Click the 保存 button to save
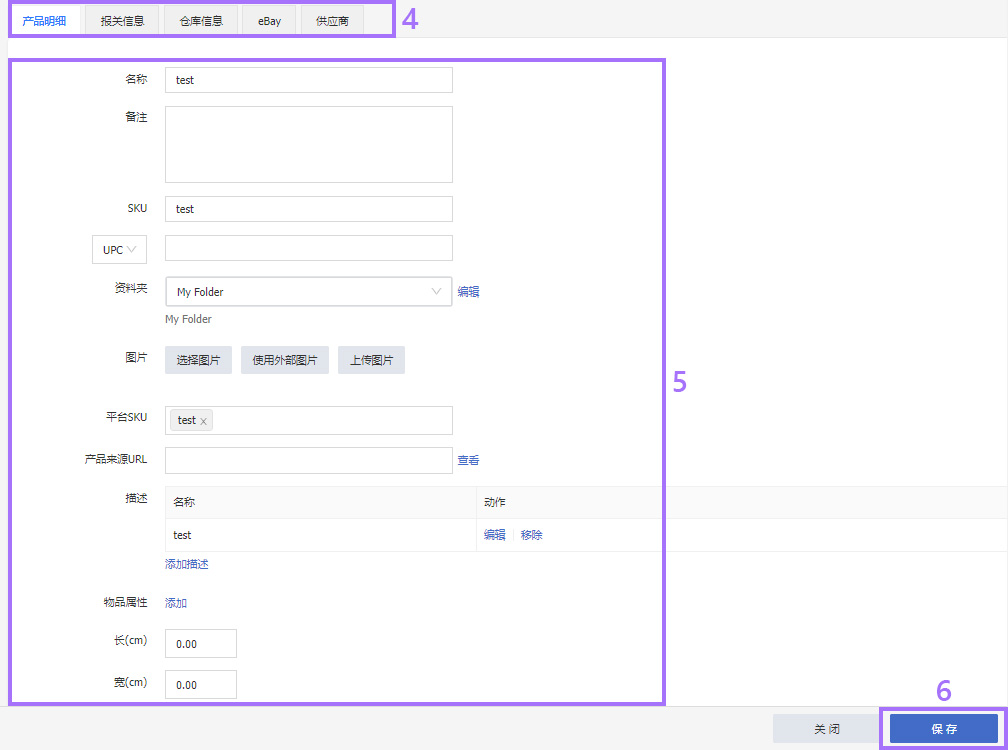 941,728
